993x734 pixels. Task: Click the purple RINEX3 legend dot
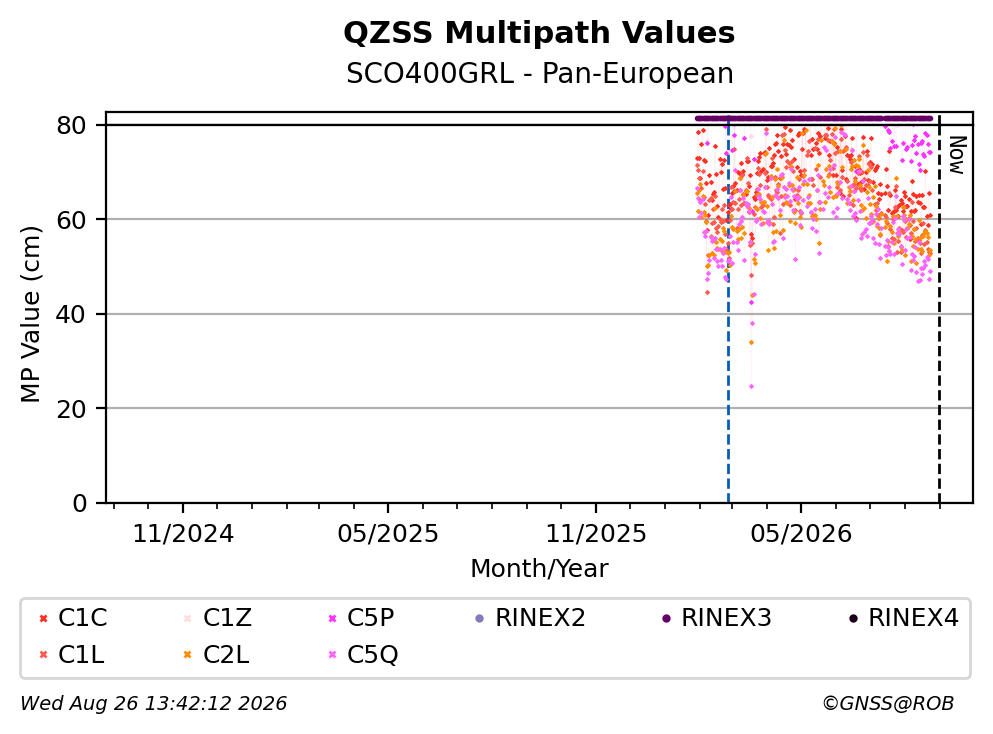click(666, 619)
